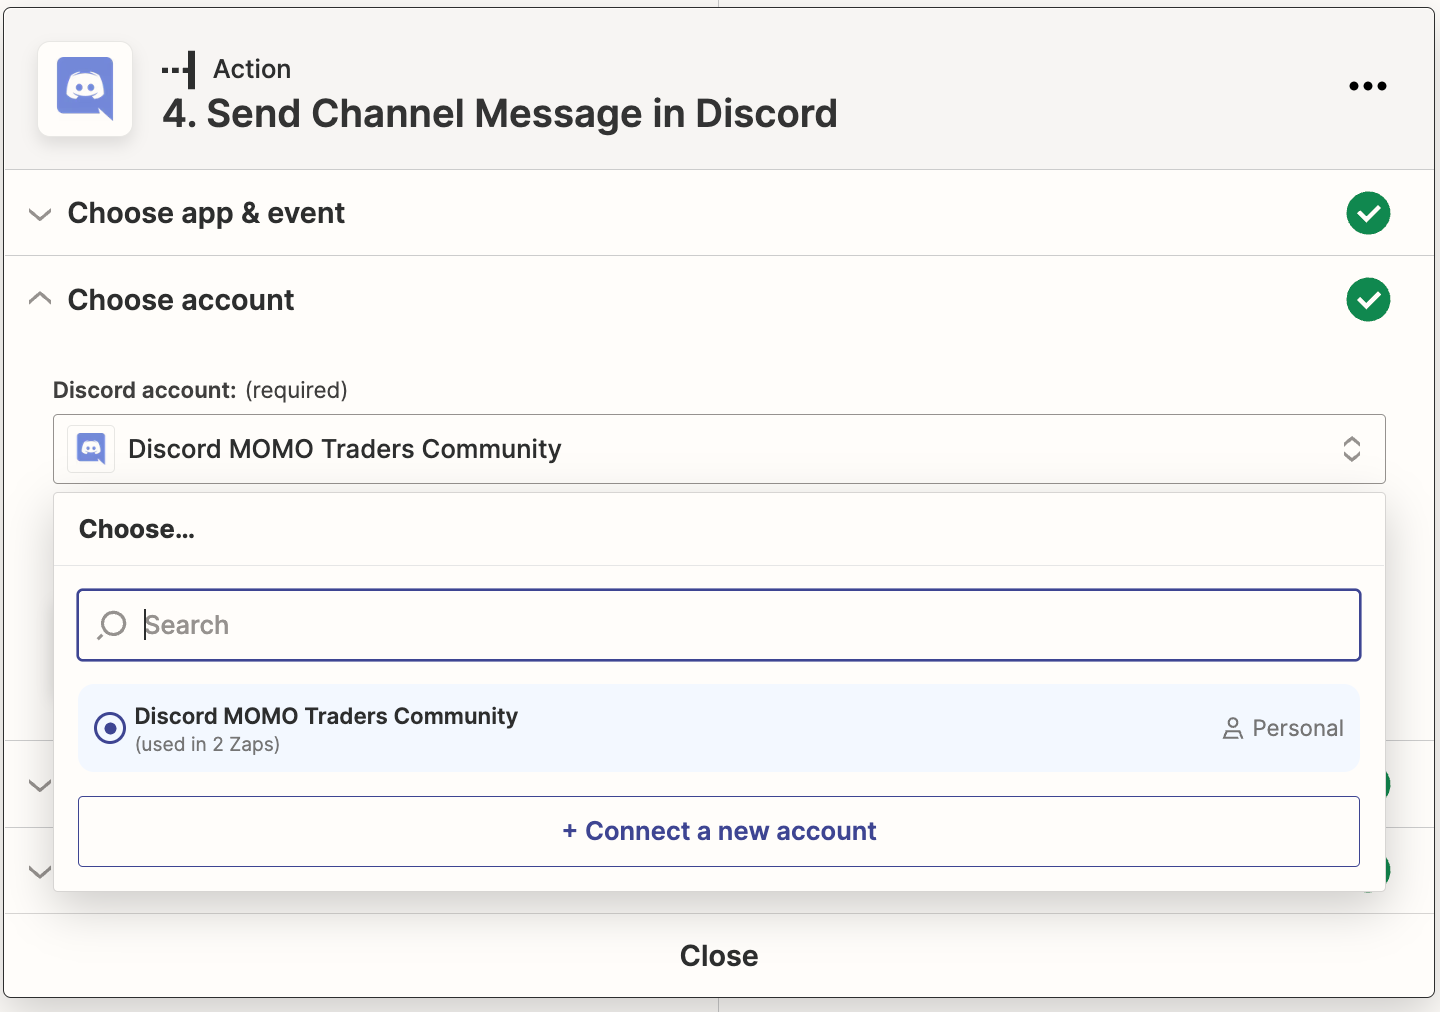This screenshot has width=1440, height=1012.
Task: Click the Choose... dropdown heading
Action: 137,529
